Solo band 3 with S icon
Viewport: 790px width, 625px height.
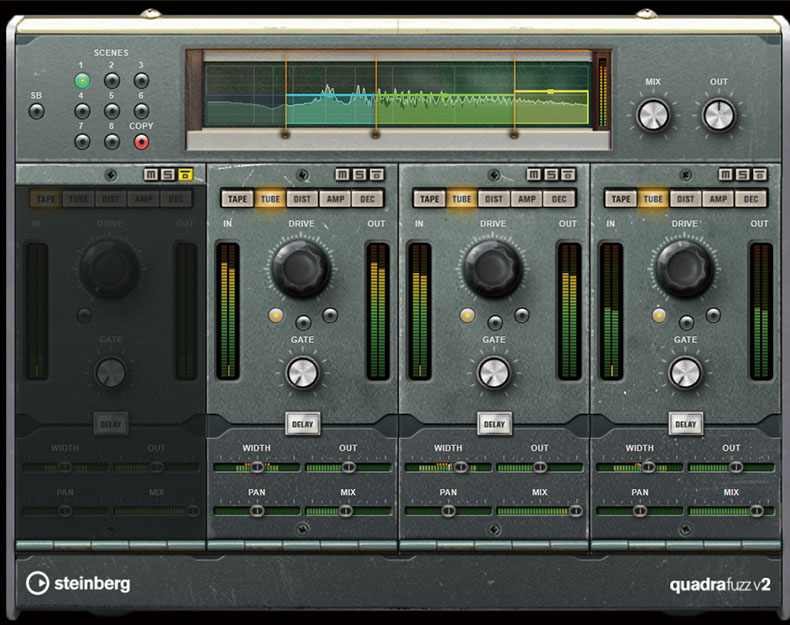551,175
